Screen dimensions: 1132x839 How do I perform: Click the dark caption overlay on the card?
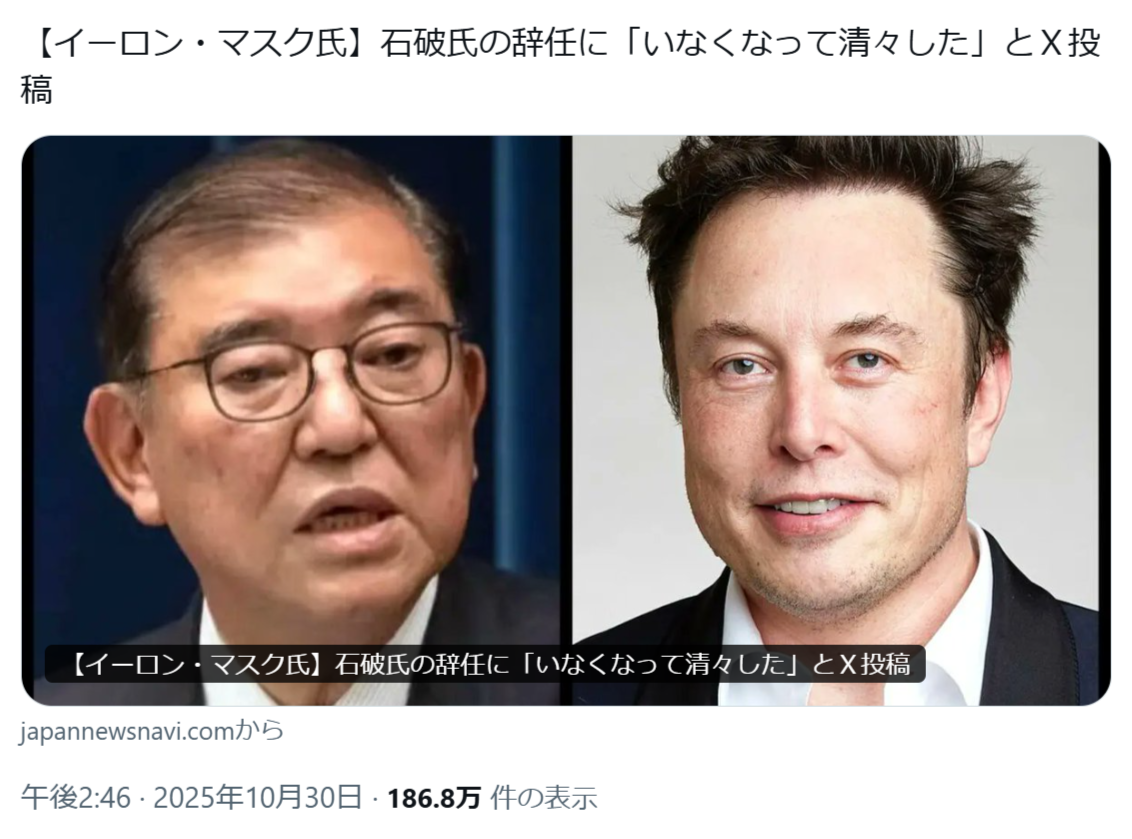pos(485,664)
